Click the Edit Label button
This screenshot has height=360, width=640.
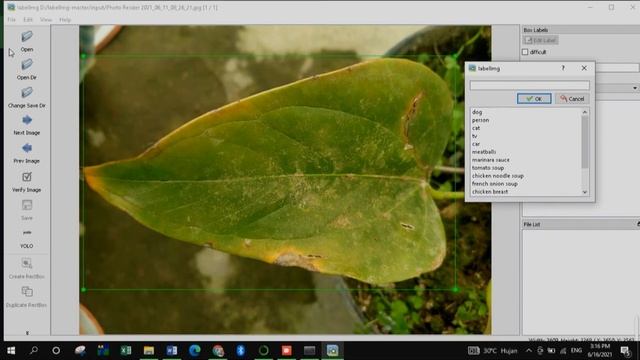point(540,40)
